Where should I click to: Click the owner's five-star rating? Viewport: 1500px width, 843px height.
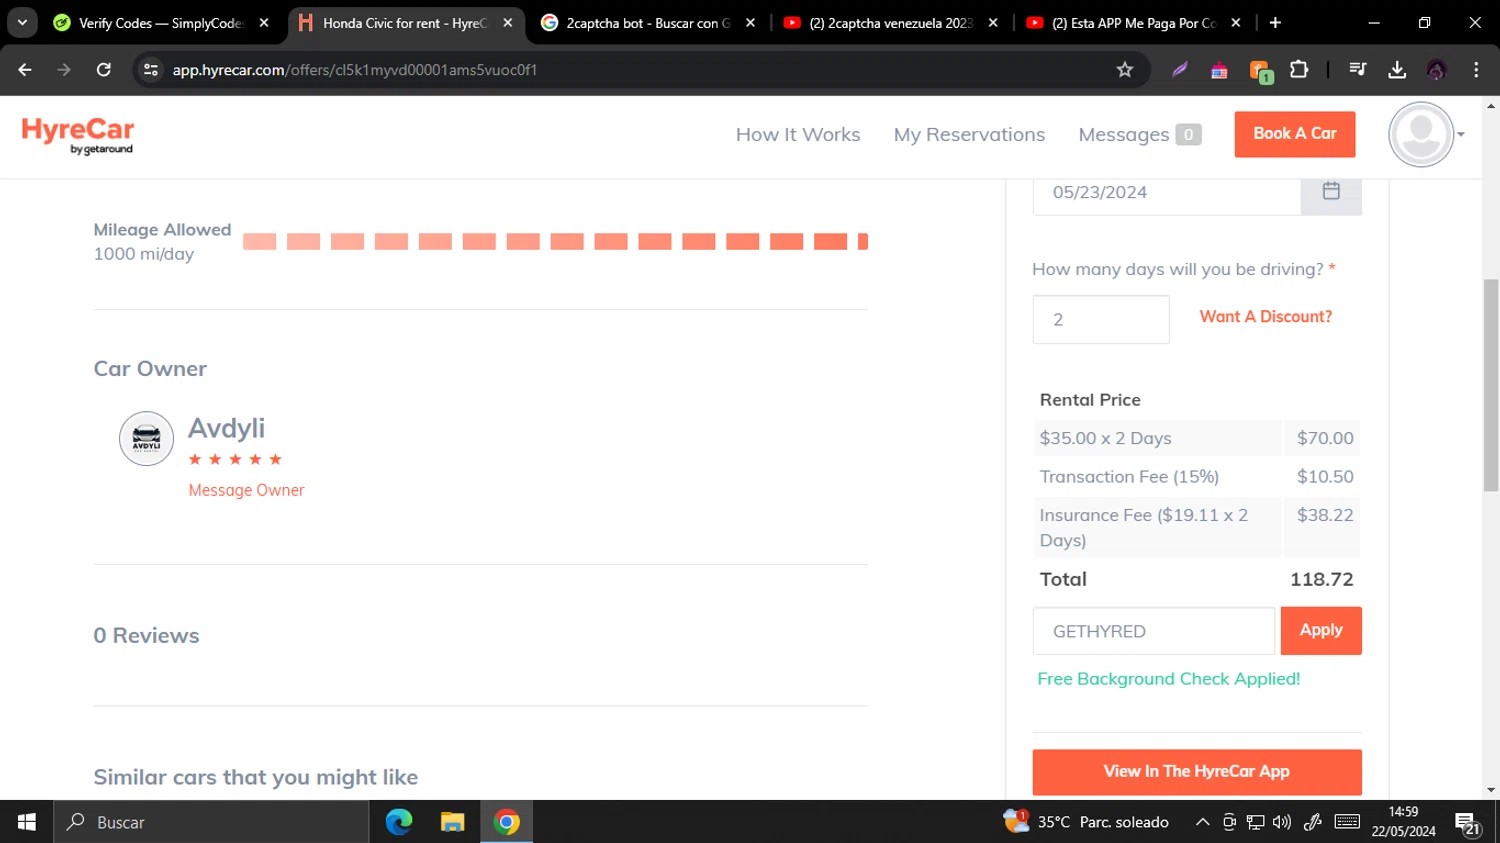tap(235, 459)
